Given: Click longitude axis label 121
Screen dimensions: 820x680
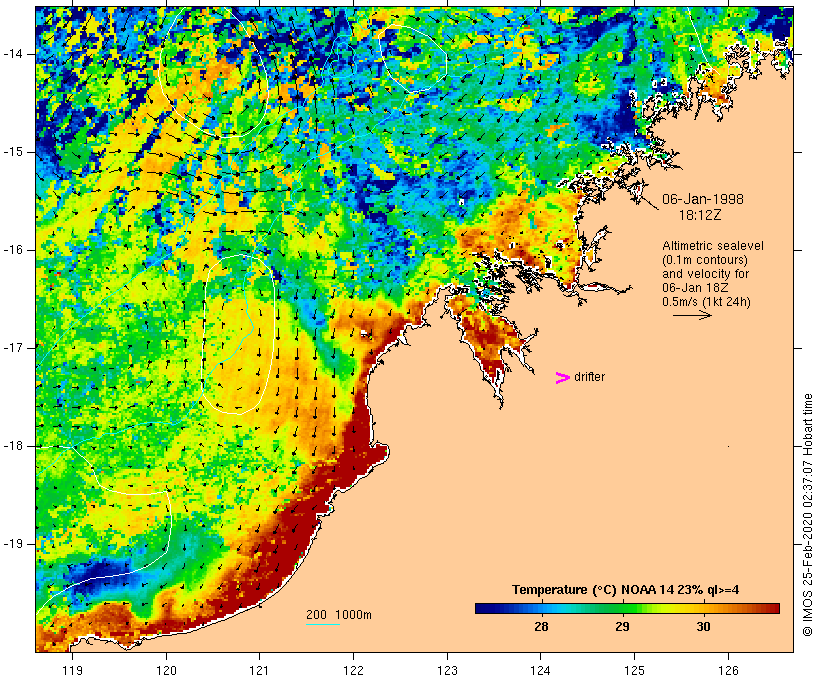Looking at the screenshot, I should [259, 670].
